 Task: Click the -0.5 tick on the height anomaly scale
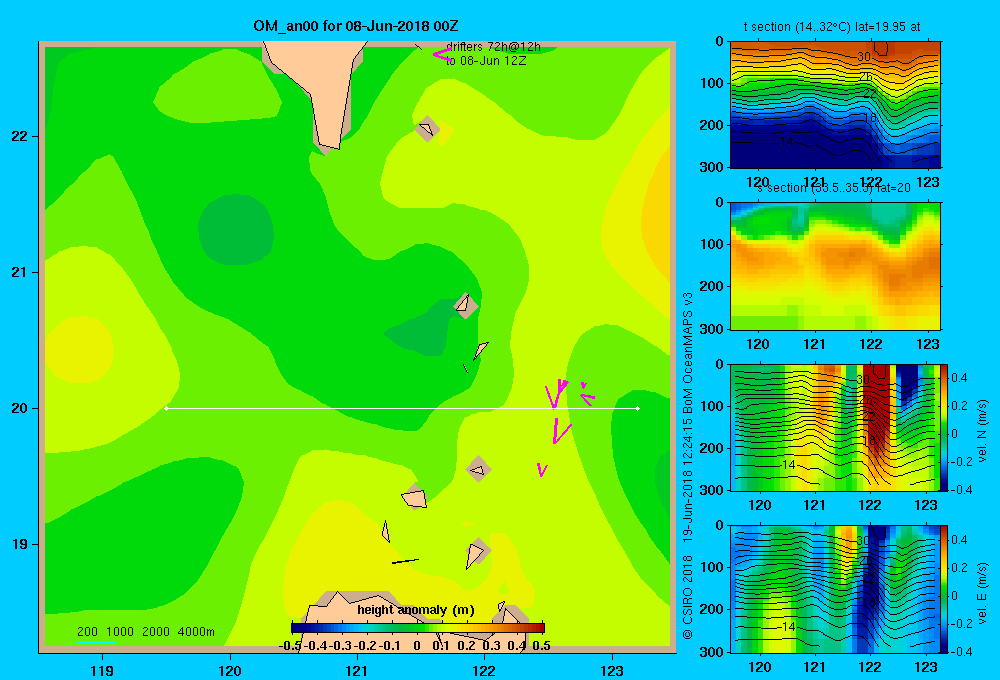click(x=290, y=646)
